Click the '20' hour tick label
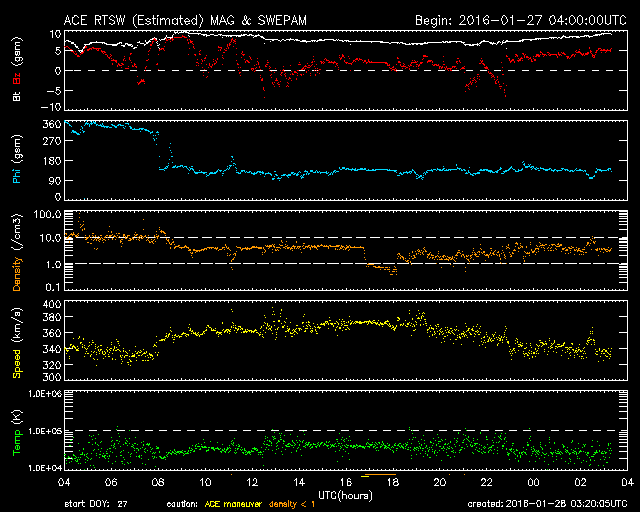640x512 pixels. 440,482
